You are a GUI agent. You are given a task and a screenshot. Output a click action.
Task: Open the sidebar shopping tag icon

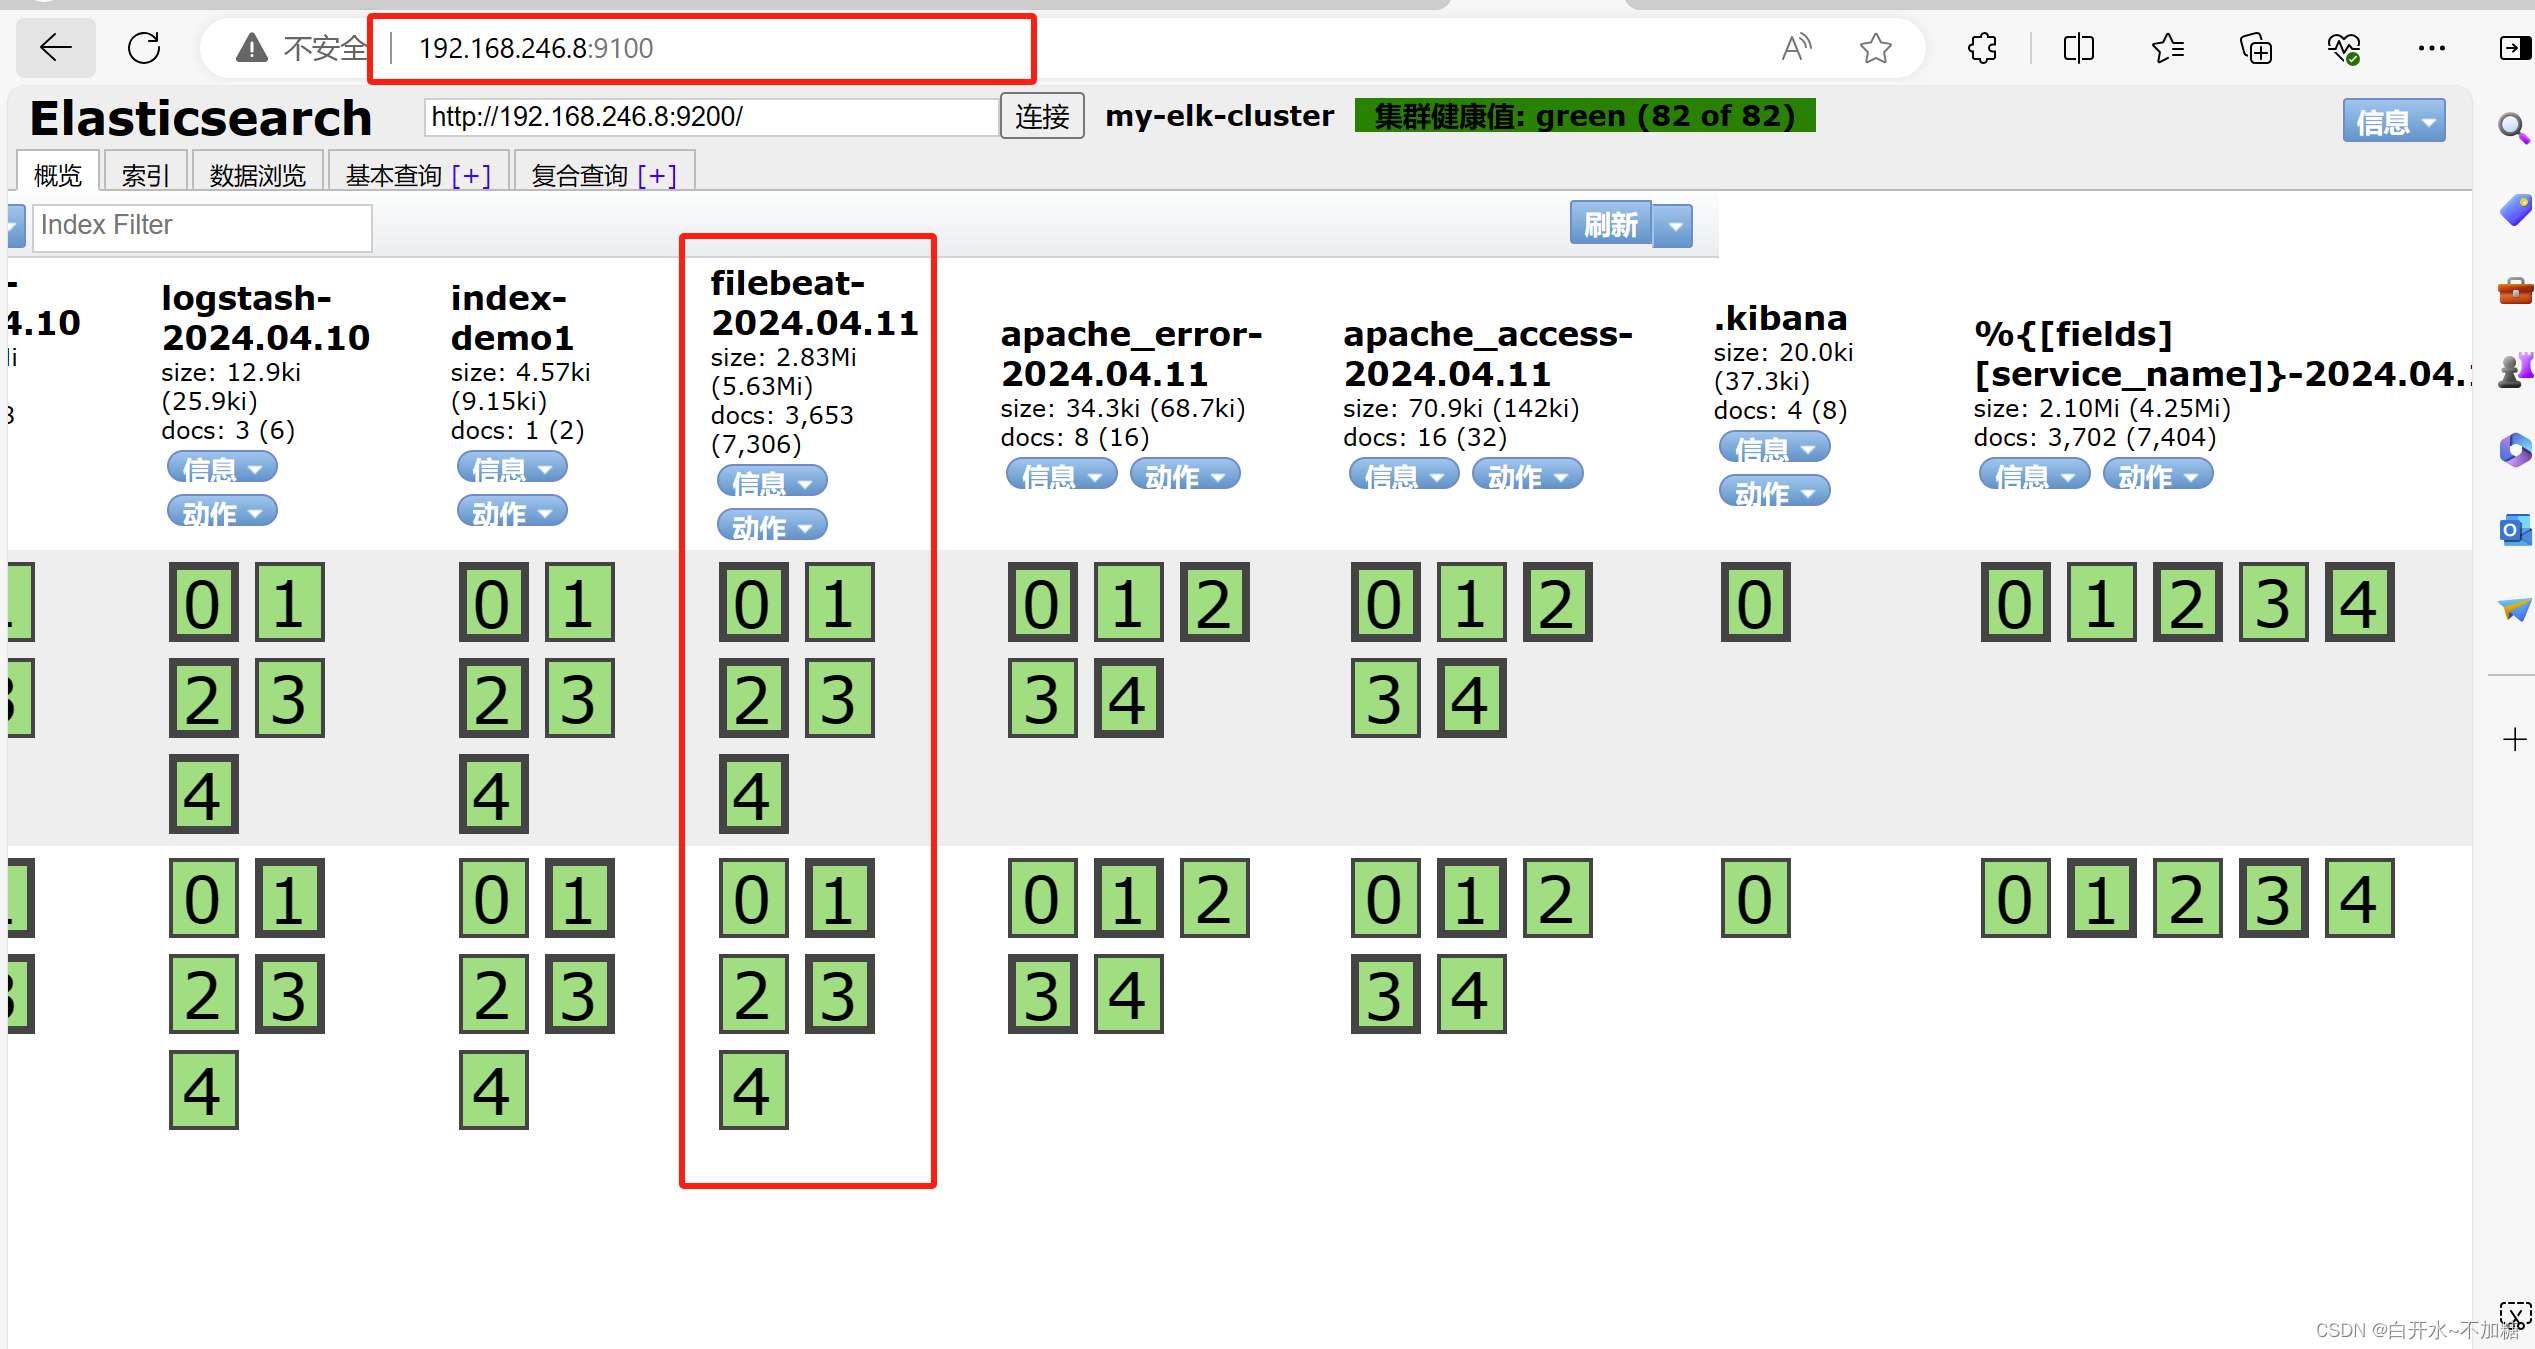point(2514,210)
